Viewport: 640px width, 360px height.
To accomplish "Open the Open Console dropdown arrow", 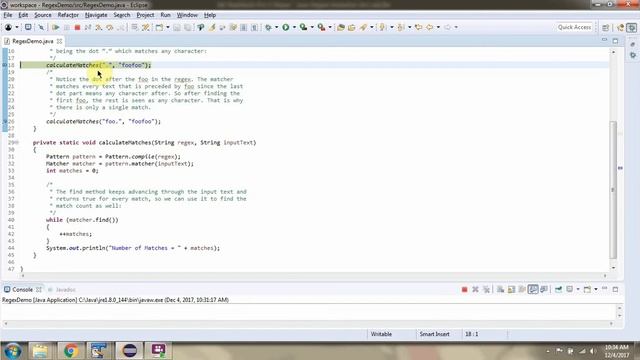I will click(x=596, y=289).
